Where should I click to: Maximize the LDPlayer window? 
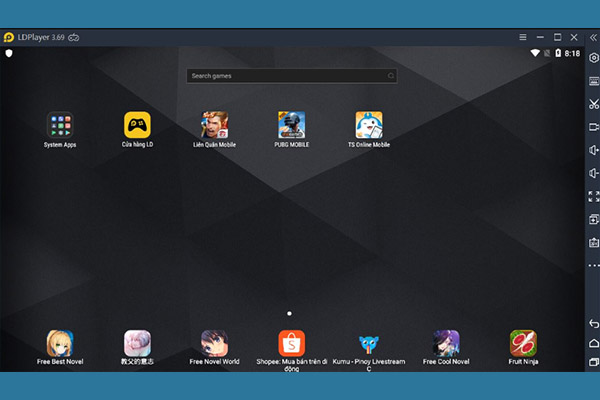(558, 37)
